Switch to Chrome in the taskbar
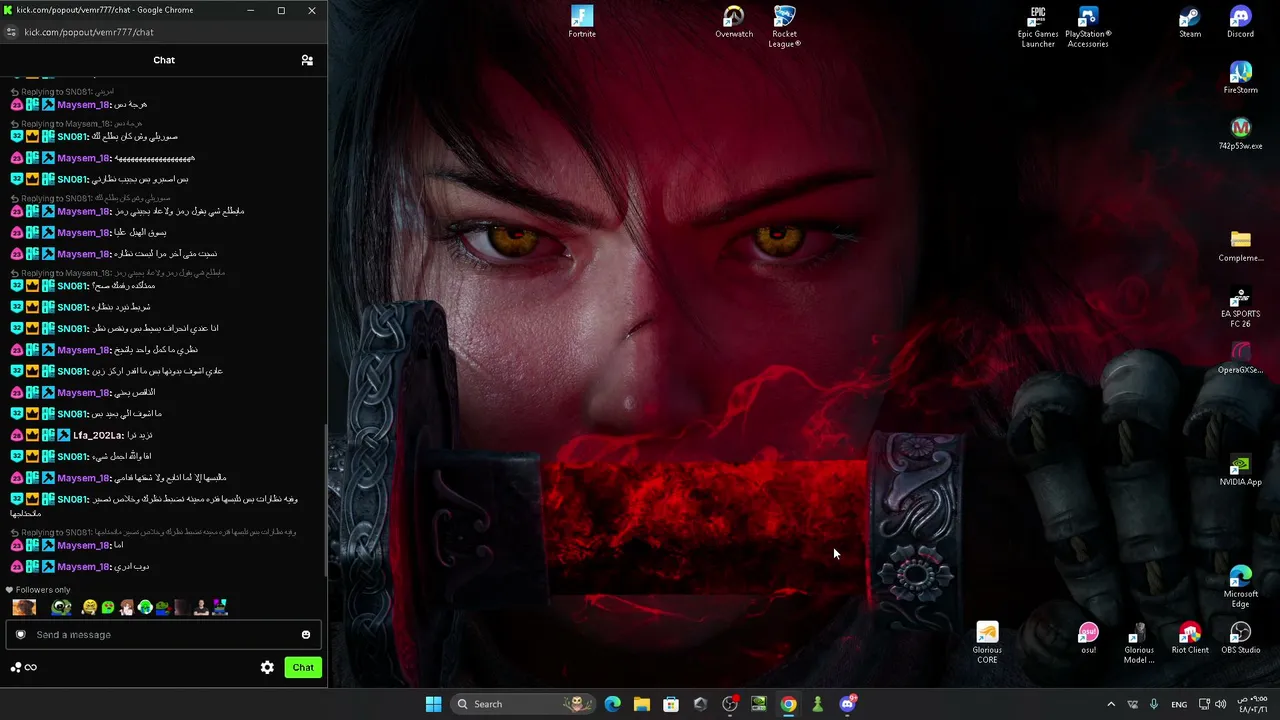This screenshot has height=720, width=1280. pyautogui.click(x=789, y=704)
